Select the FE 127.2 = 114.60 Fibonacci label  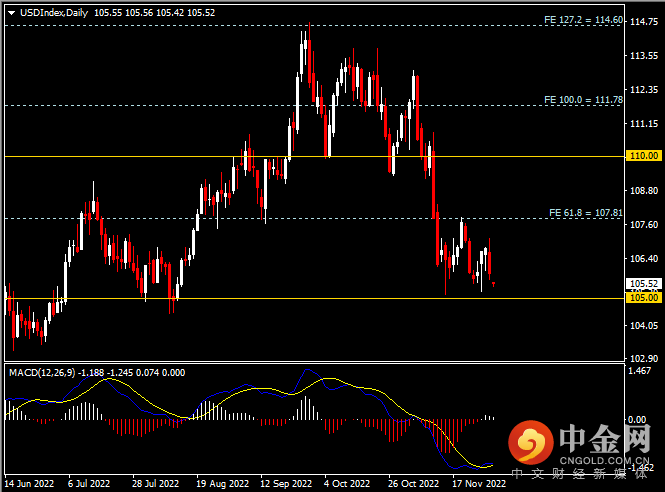coord(583,20)
